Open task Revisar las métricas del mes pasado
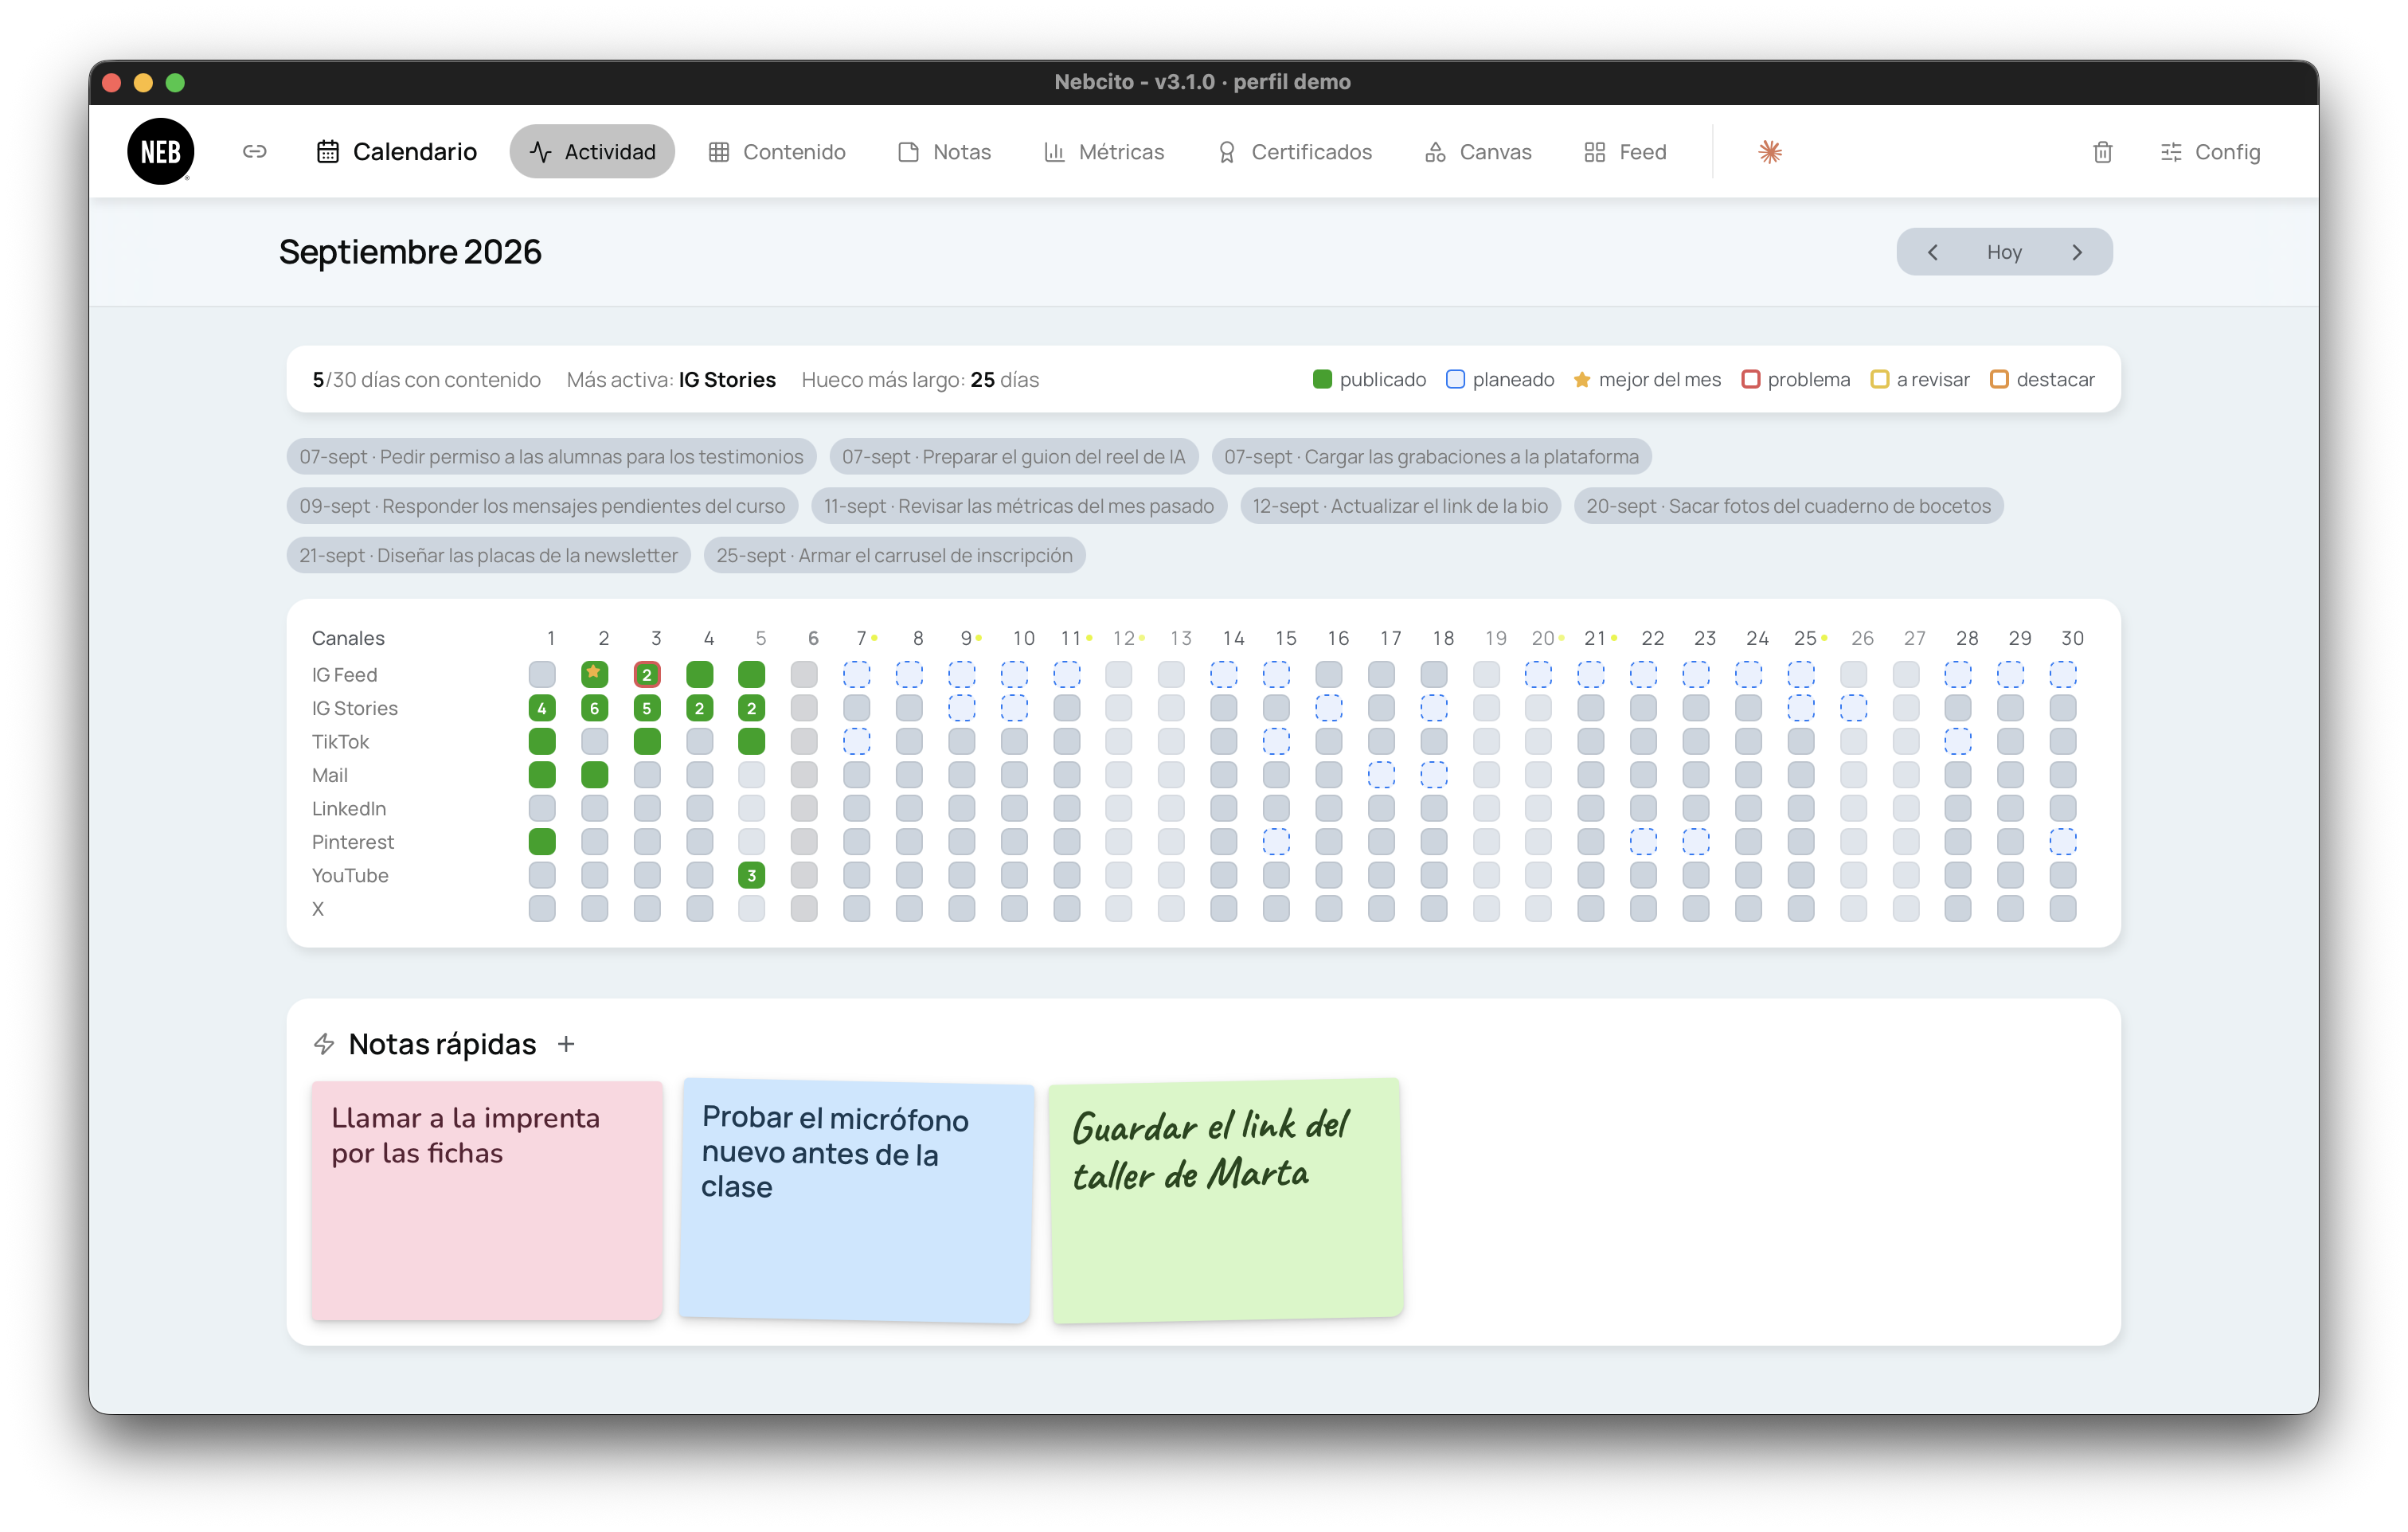2408x1532 pixels. tap(1018, 506)
